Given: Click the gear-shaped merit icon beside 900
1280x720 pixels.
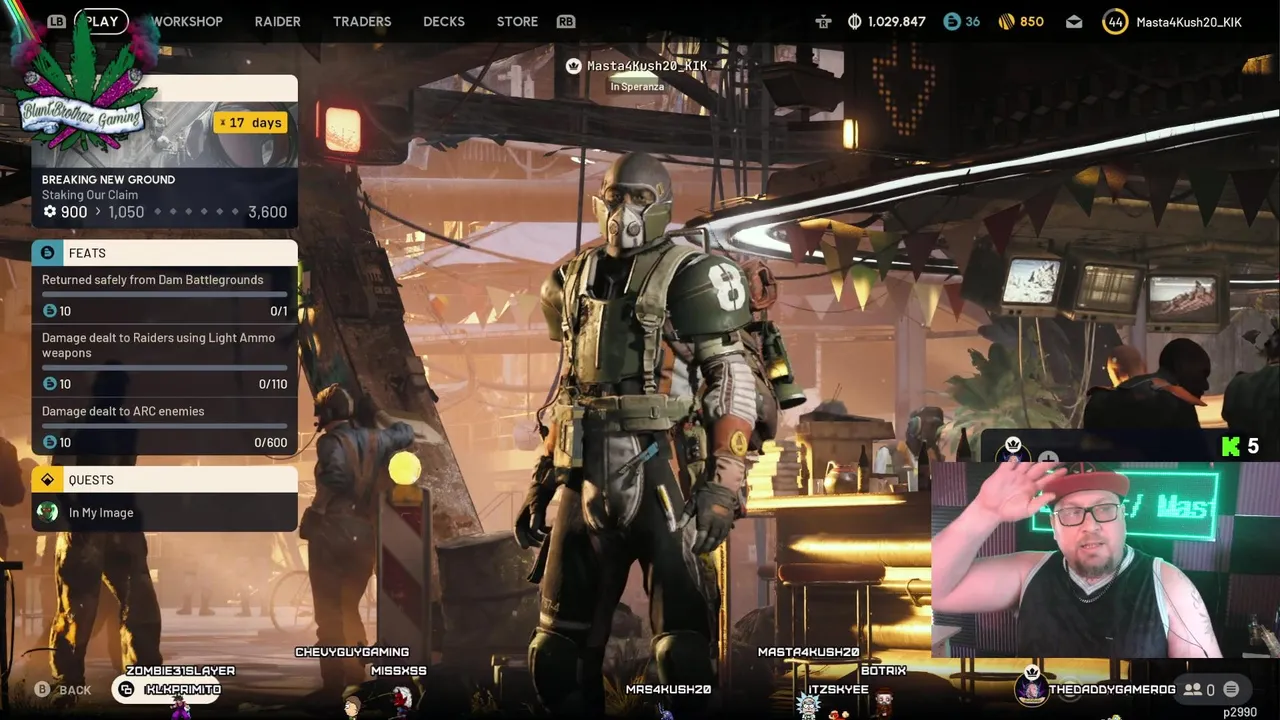Looking at the screenshot, I should coord(50,212).
